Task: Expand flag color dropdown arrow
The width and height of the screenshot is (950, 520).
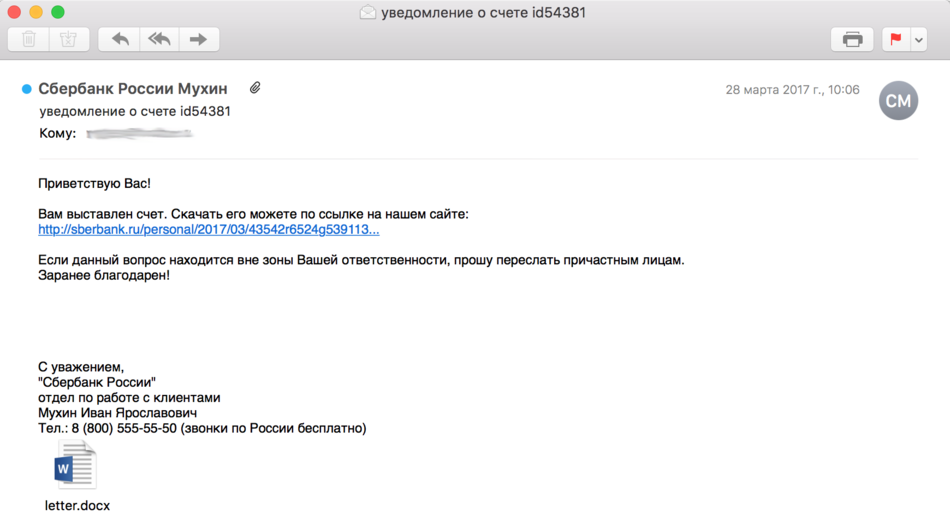Action: coord(918,40)
